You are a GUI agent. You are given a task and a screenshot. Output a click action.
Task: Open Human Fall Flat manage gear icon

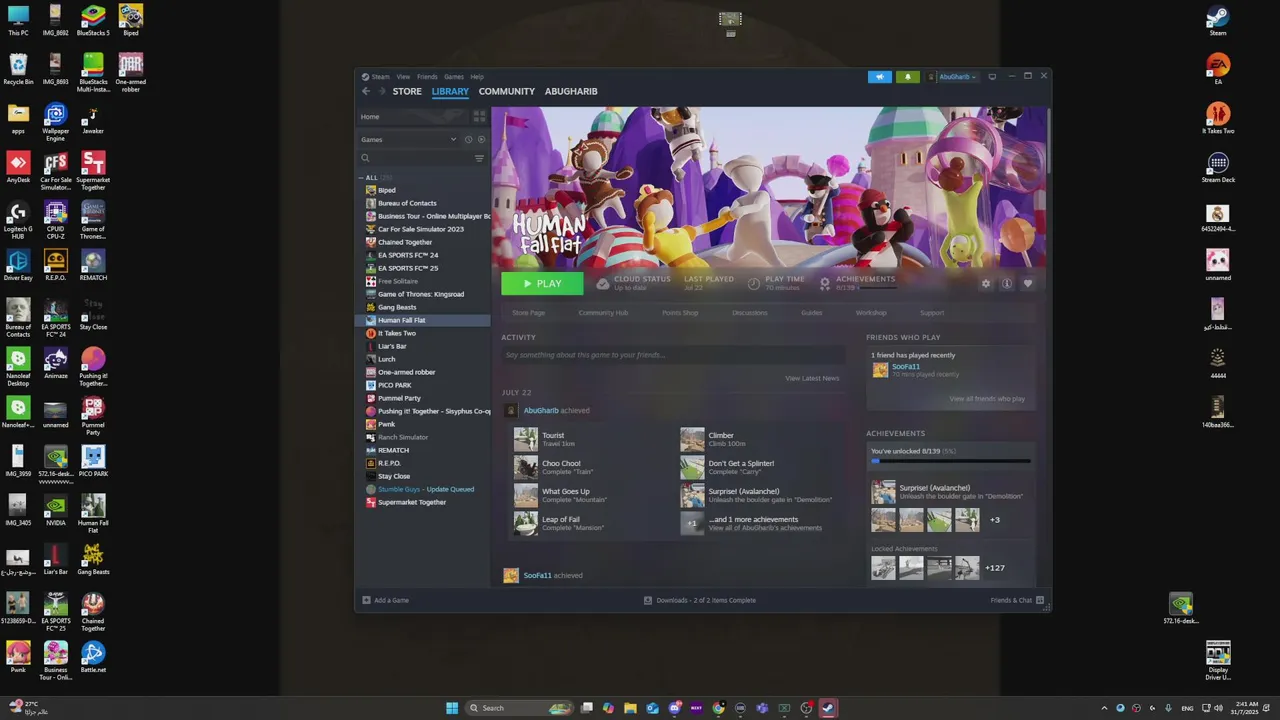point(986,284)
